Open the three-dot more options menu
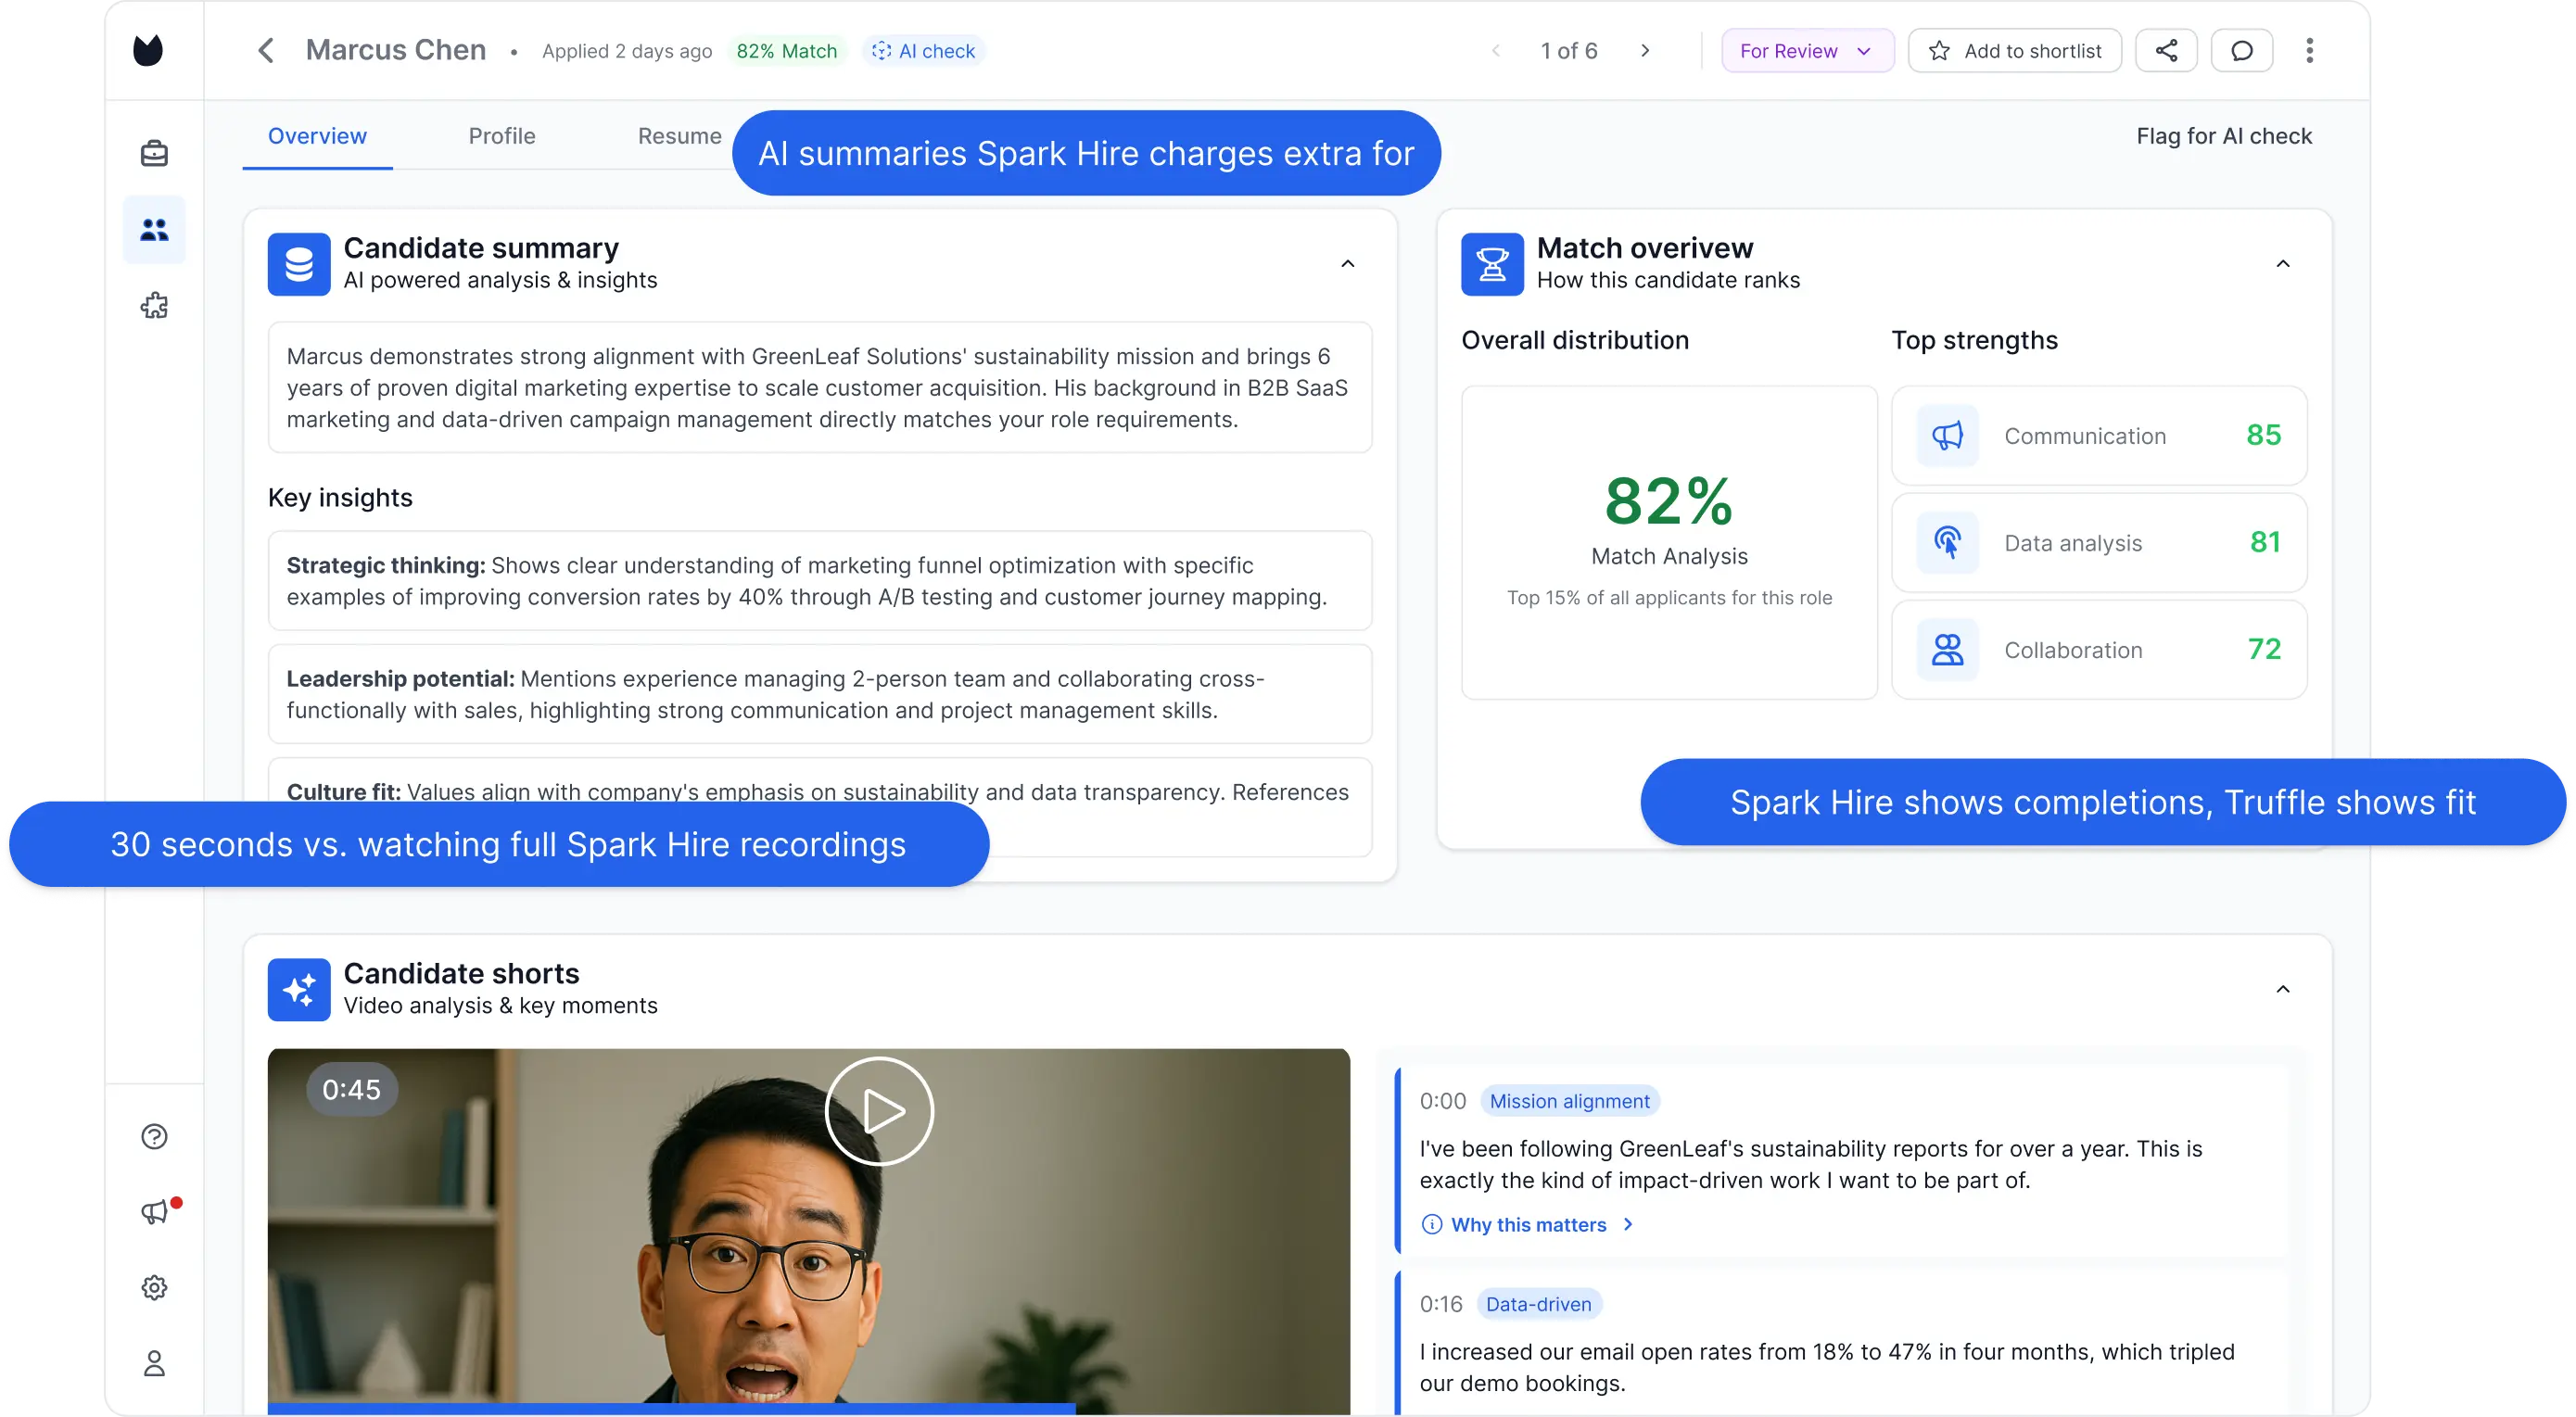2576x1417 pixels. (x=2309, y=50)
